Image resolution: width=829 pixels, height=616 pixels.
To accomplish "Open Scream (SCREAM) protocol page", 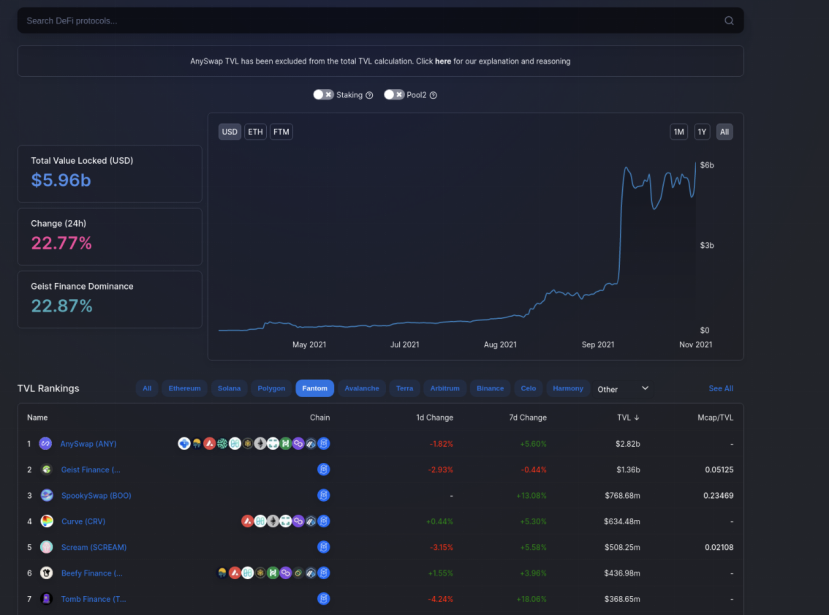I will tap(94, 547).
